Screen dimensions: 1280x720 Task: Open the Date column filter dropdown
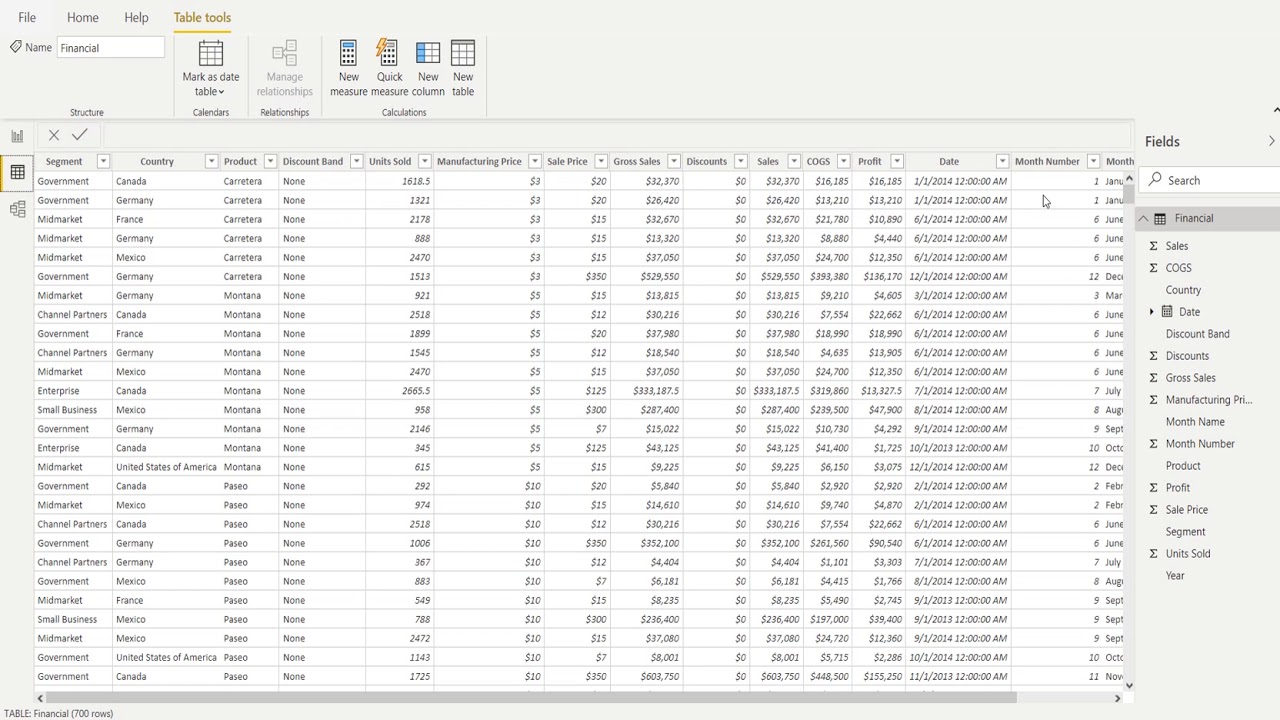pyautogui.click(x=1002, y=161)
